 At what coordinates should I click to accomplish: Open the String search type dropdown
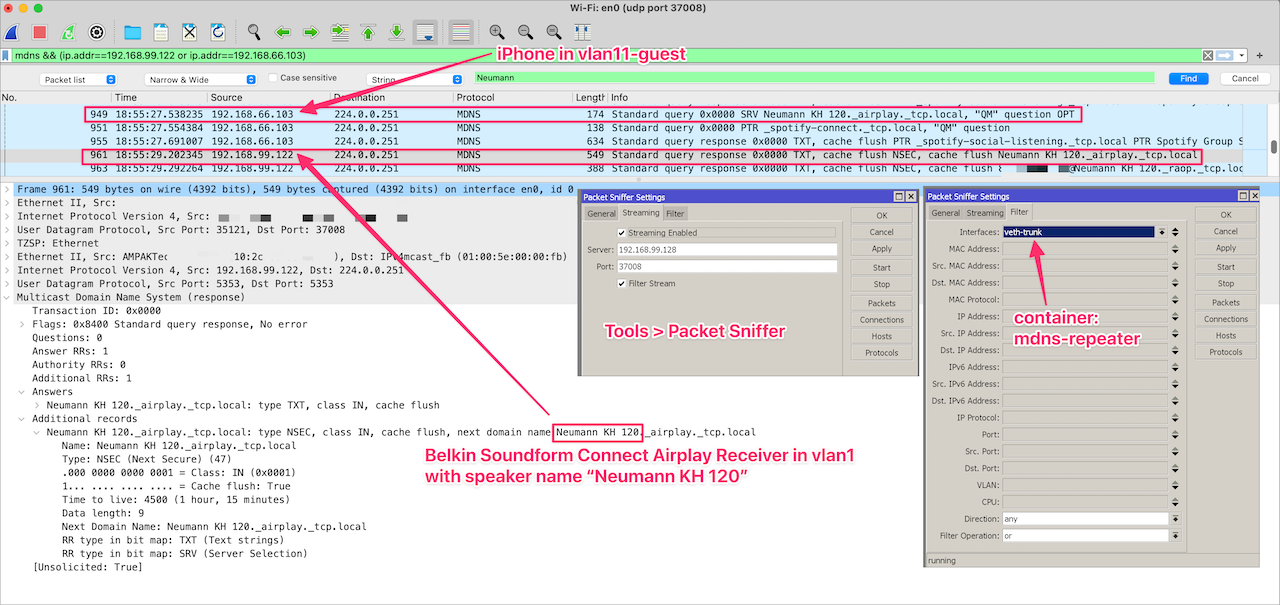(x=415, y=79)
